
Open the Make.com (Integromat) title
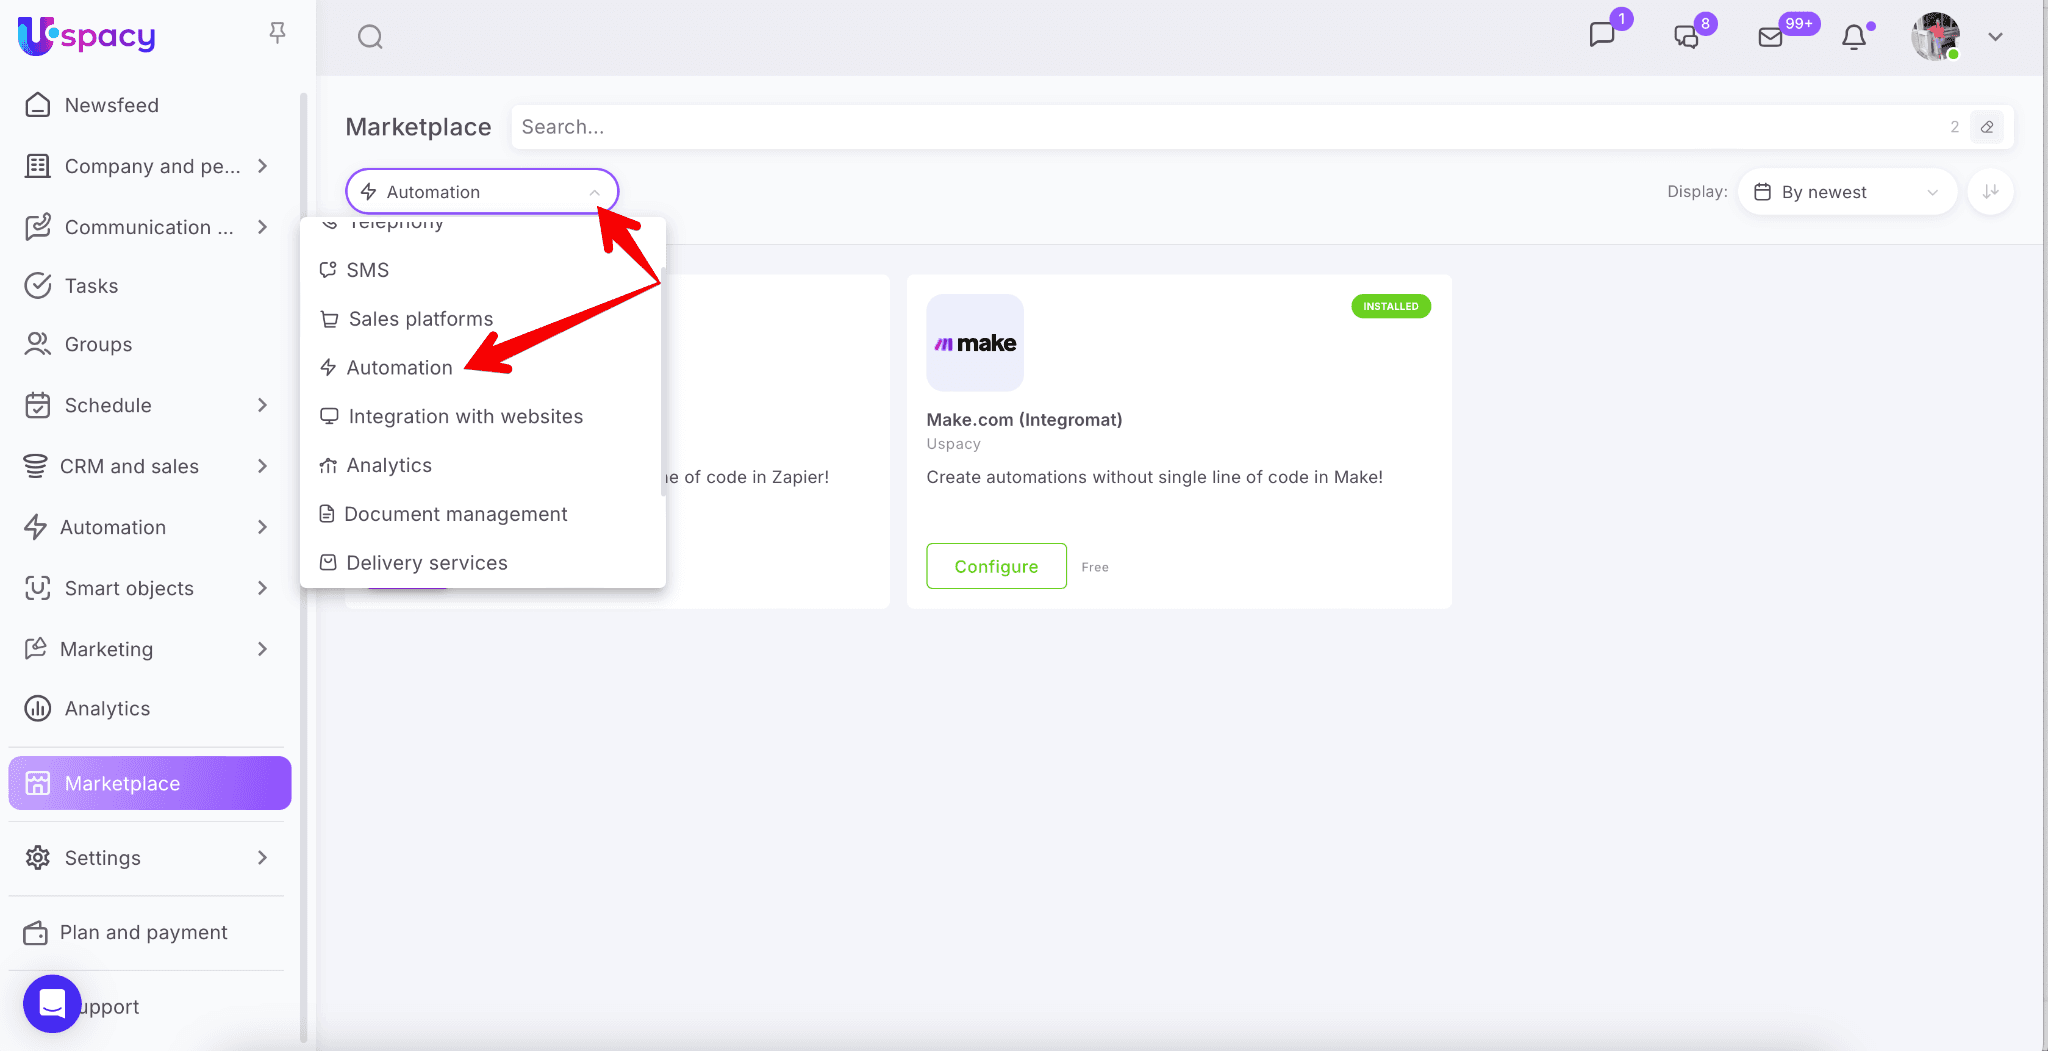(x=1024, y=420)
